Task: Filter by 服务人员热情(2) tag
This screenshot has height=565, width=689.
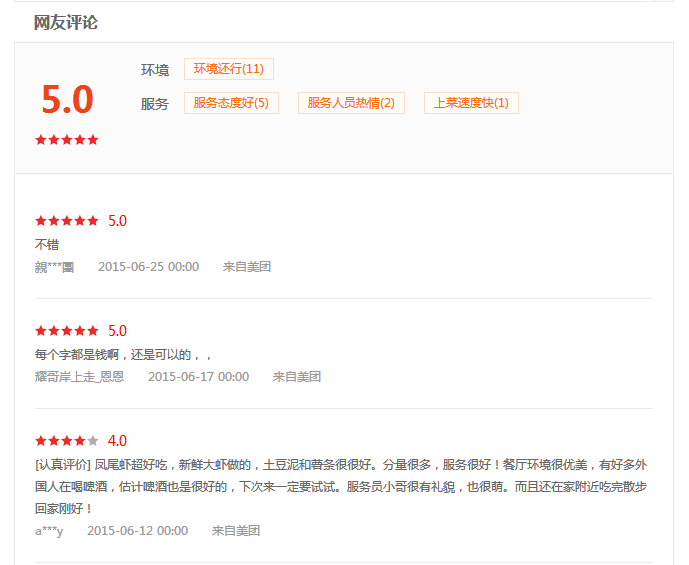Action: pos(351,103)
